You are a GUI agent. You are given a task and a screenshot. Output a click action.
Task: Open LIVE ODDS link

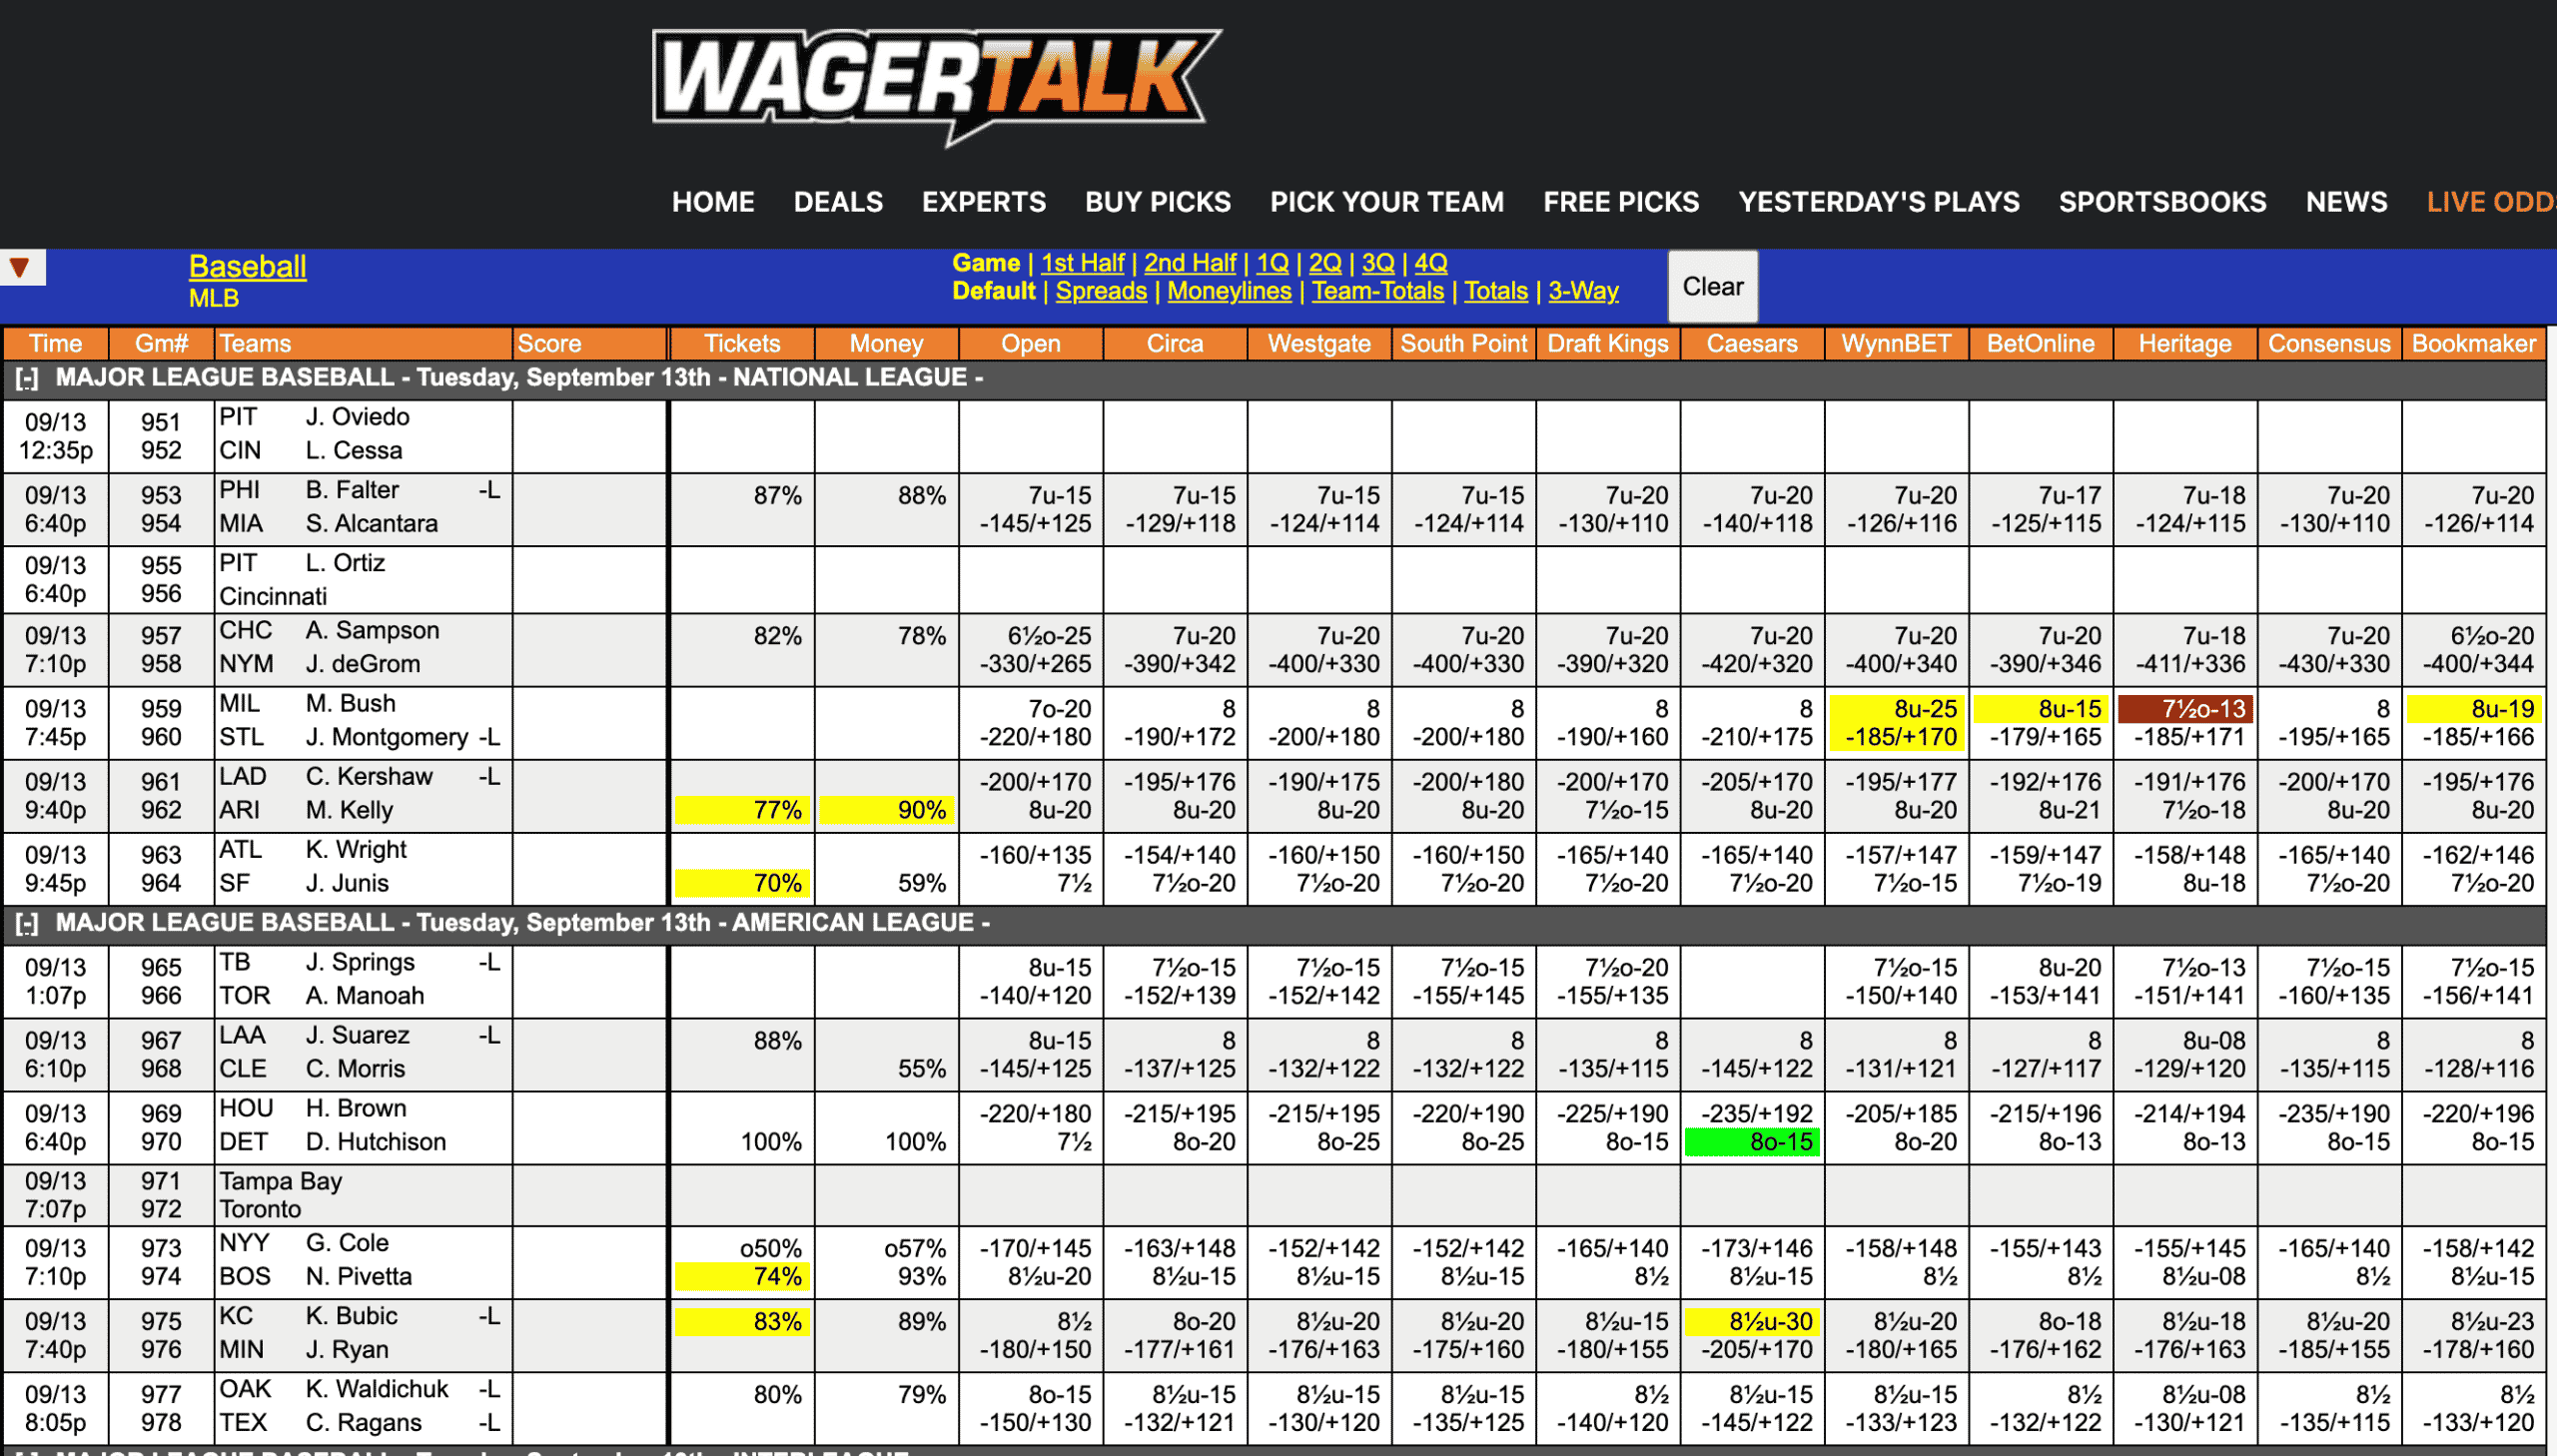click(2491, 202)
